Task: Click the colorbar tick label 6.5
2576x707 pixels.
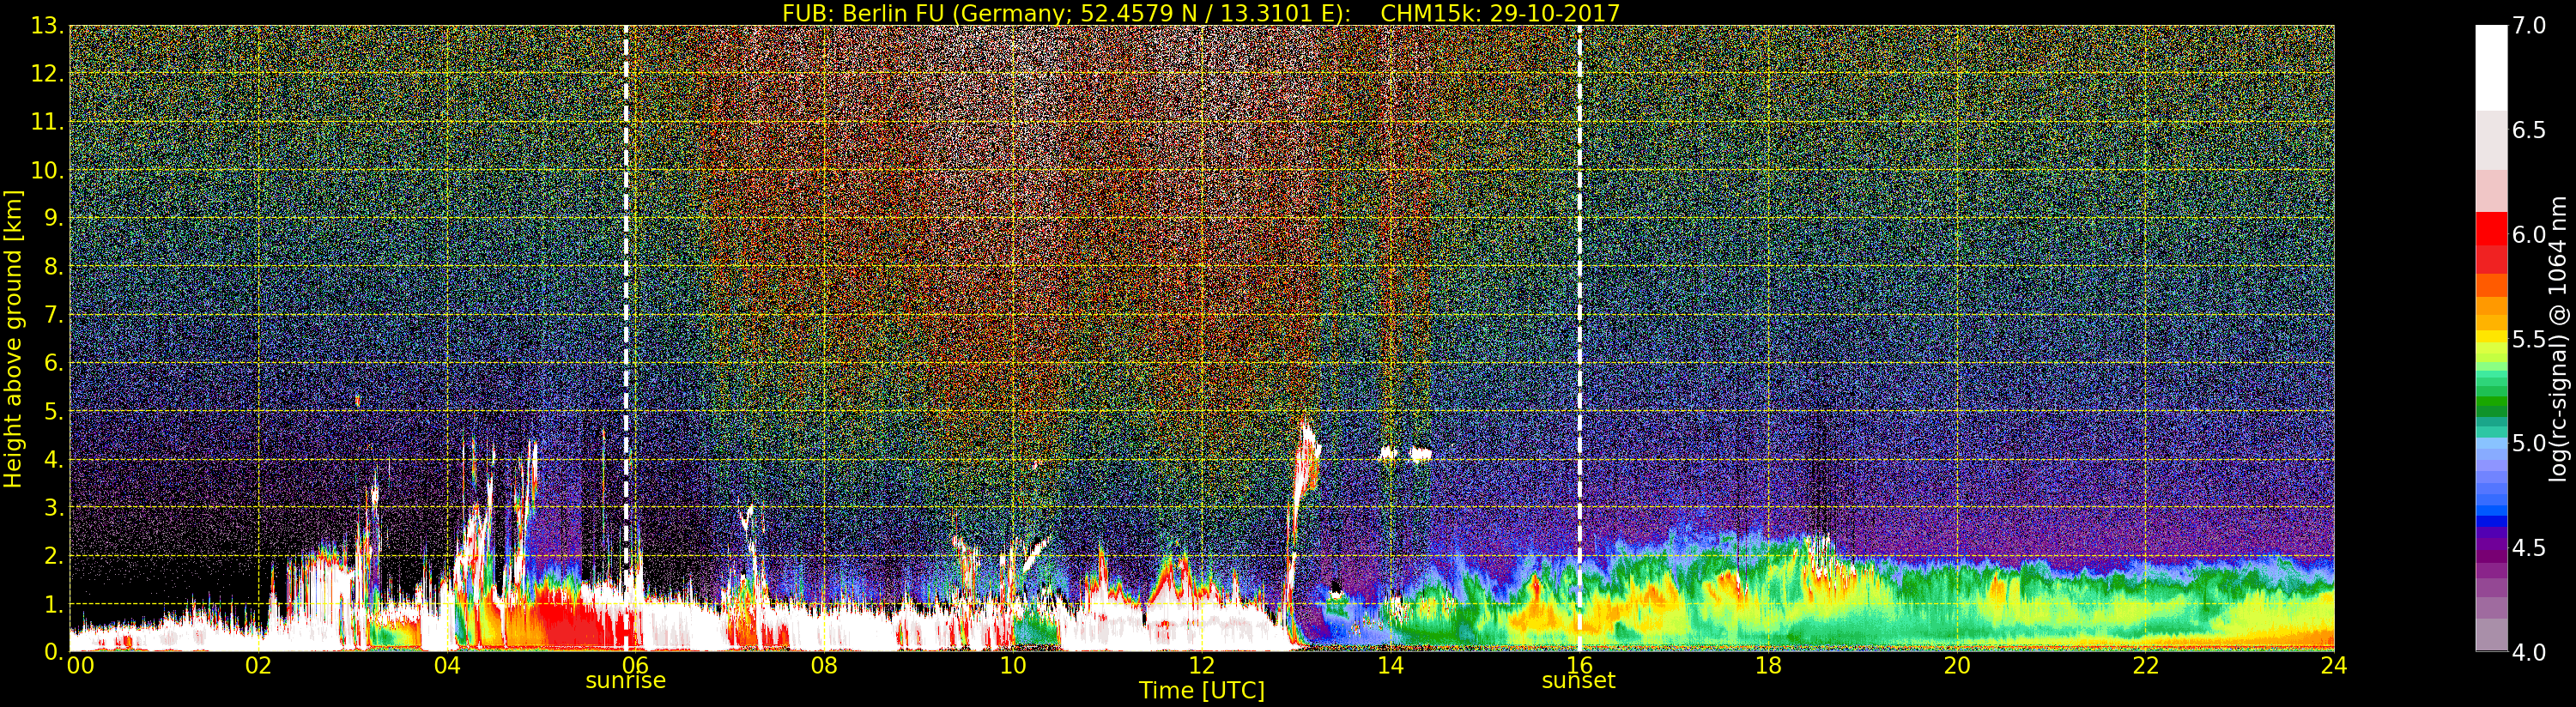Action: [x=2529, y=130]
